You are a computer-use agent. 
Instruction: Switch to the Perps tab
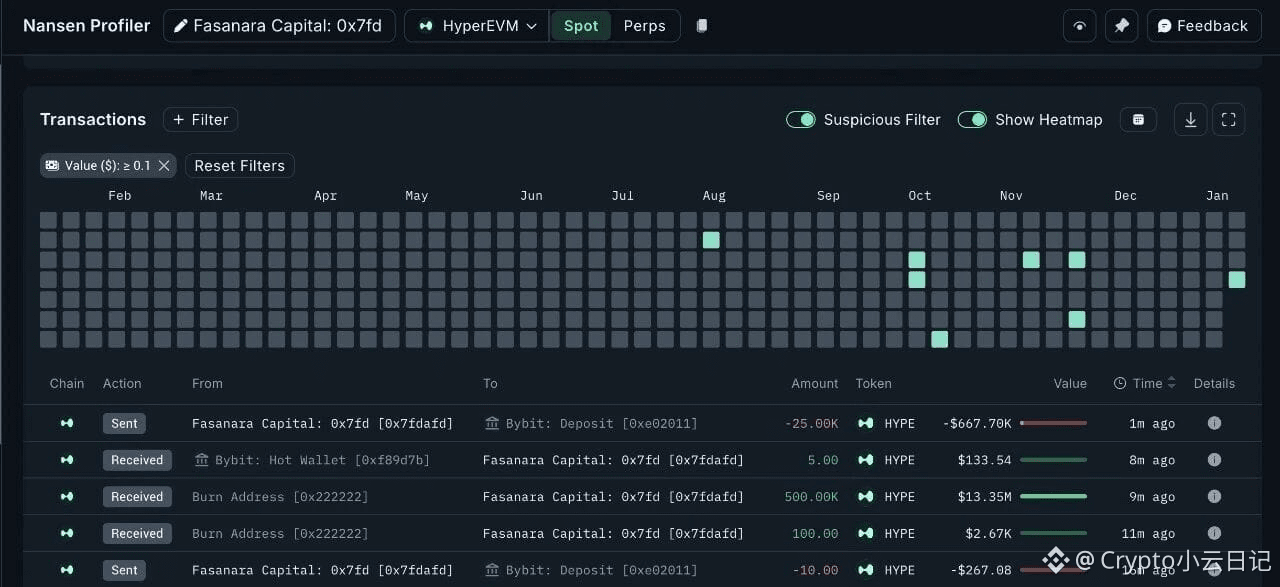pyautogui.click(x=644, y=26)
